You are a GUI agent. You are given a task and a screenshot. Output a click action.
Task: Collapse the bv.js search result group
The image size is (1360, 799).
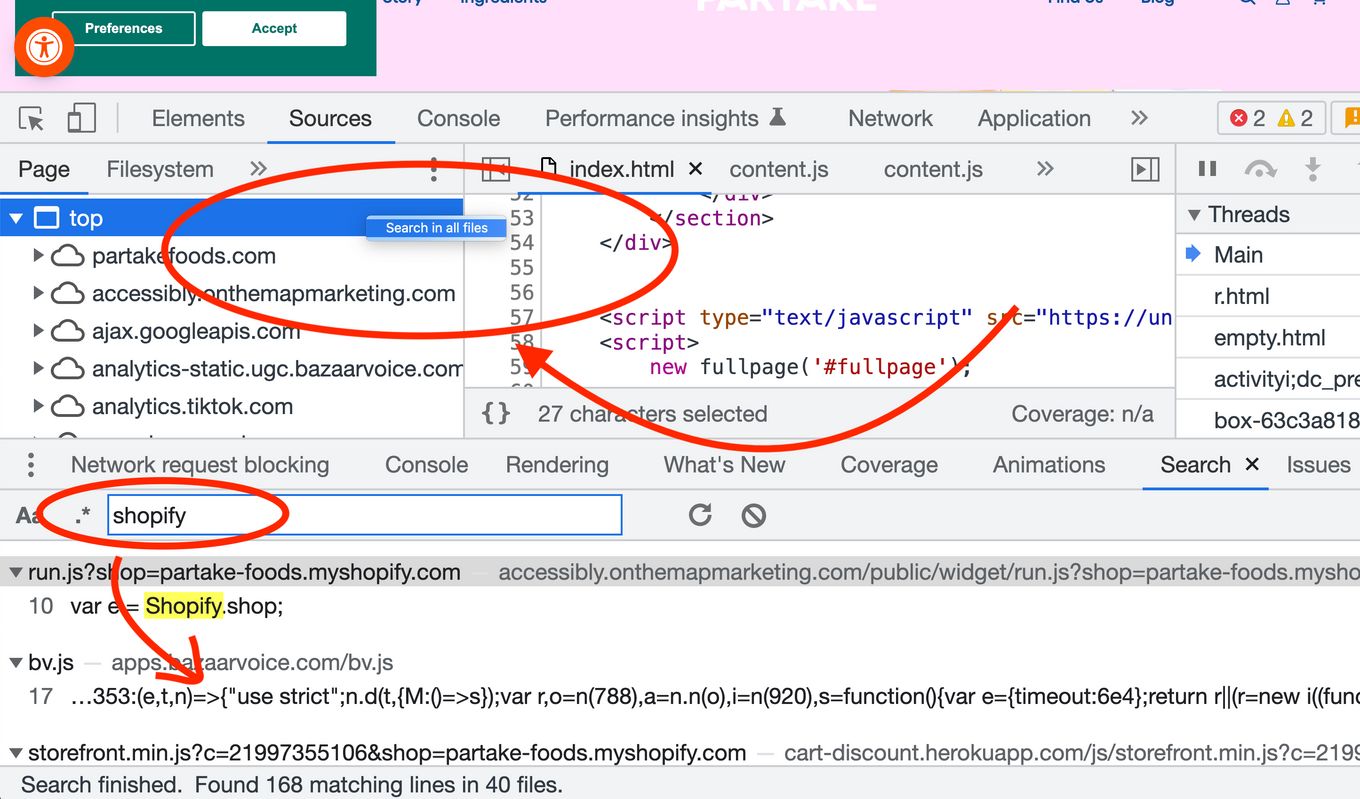tap(16, 663)
